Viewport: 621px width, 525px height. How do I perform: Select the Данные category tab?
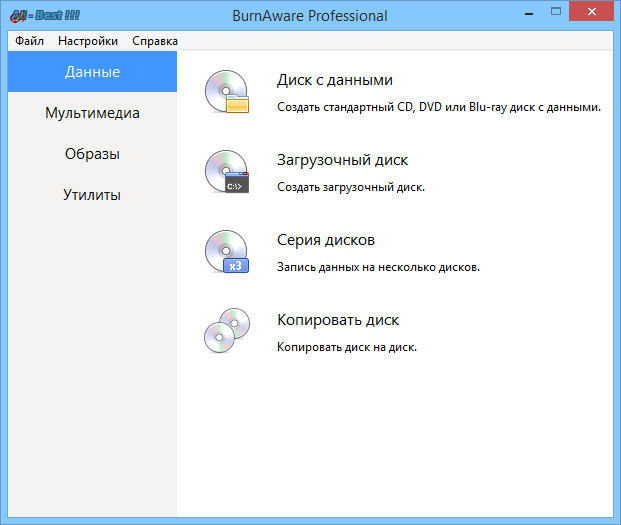tap(92, 72)
